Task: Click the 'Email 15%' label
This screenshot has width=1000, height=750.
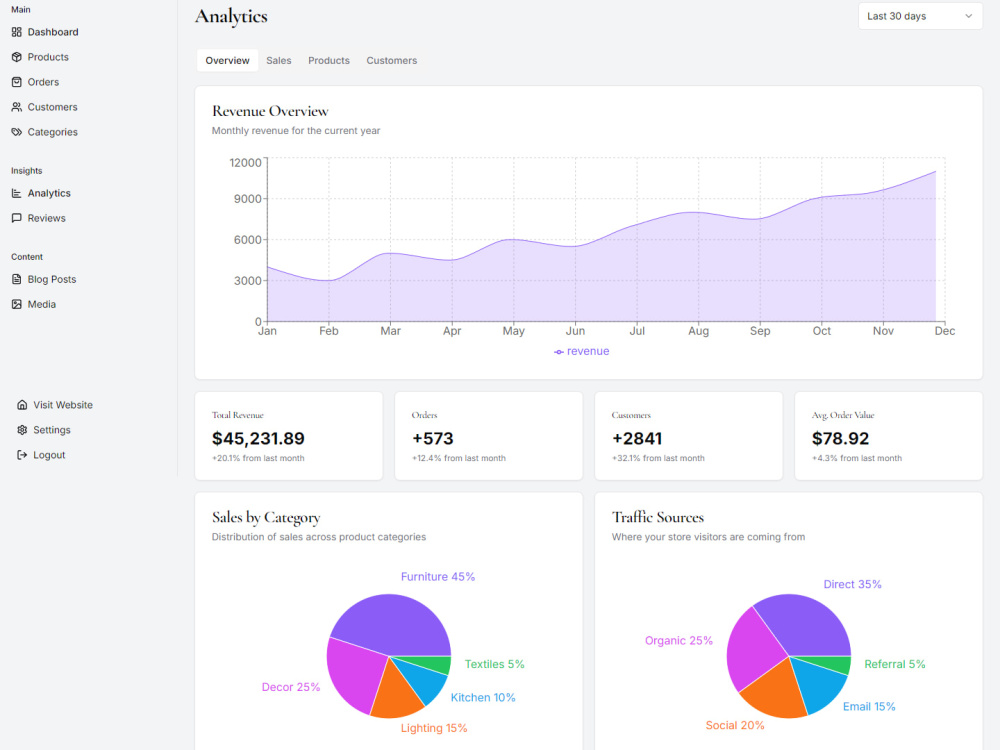Action: click(869, 707)
